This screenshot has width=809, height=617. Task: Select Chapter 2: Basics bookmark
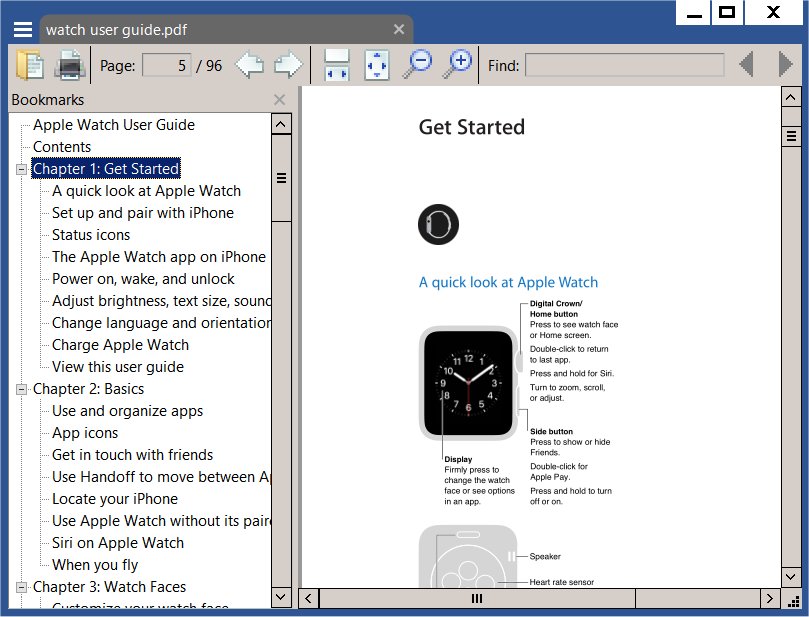[88, 389]
